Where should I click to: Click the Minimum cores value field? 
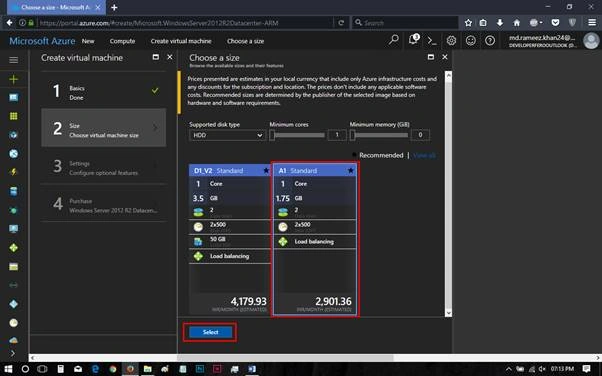337,135
